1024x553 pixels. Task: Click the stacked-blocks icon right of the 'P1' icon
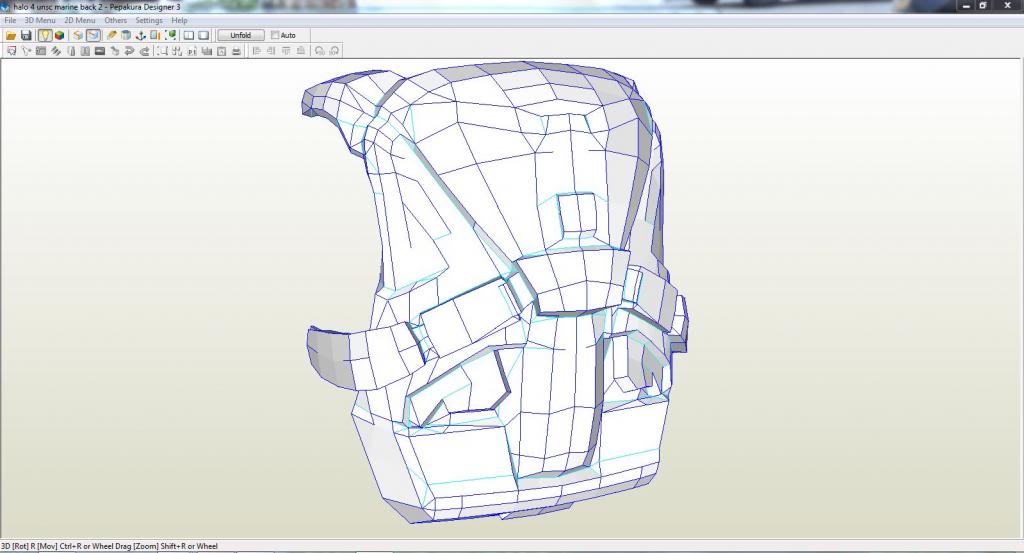point(207,51)
